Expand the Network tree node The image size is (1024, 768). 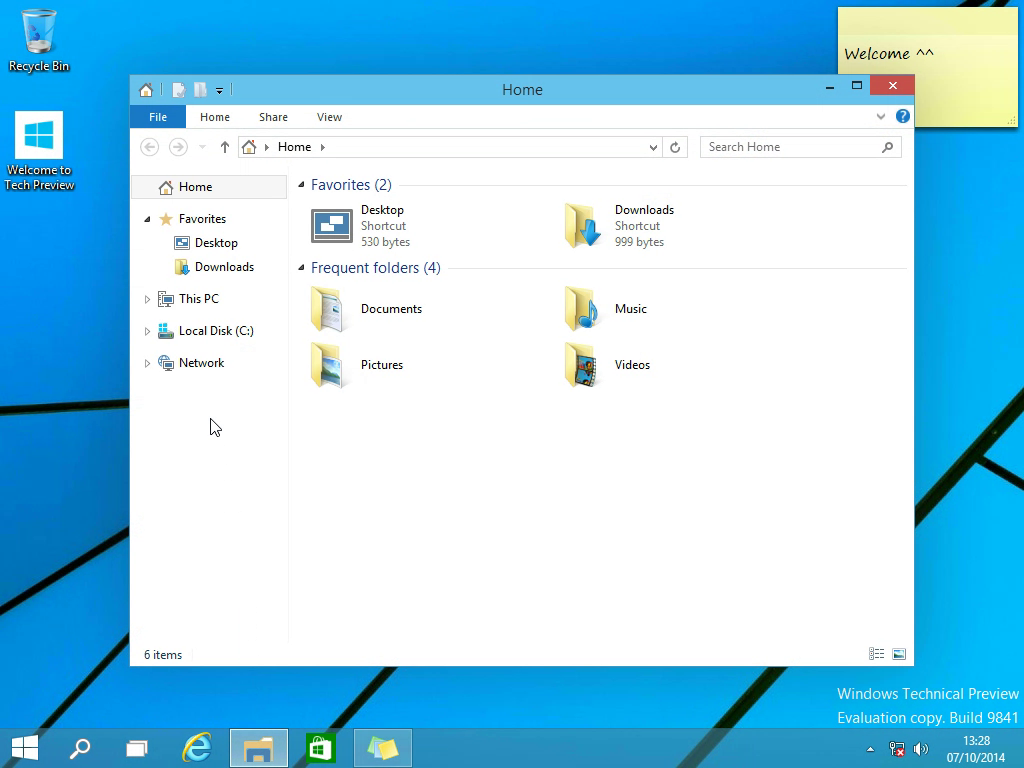[x=147, y=363]
